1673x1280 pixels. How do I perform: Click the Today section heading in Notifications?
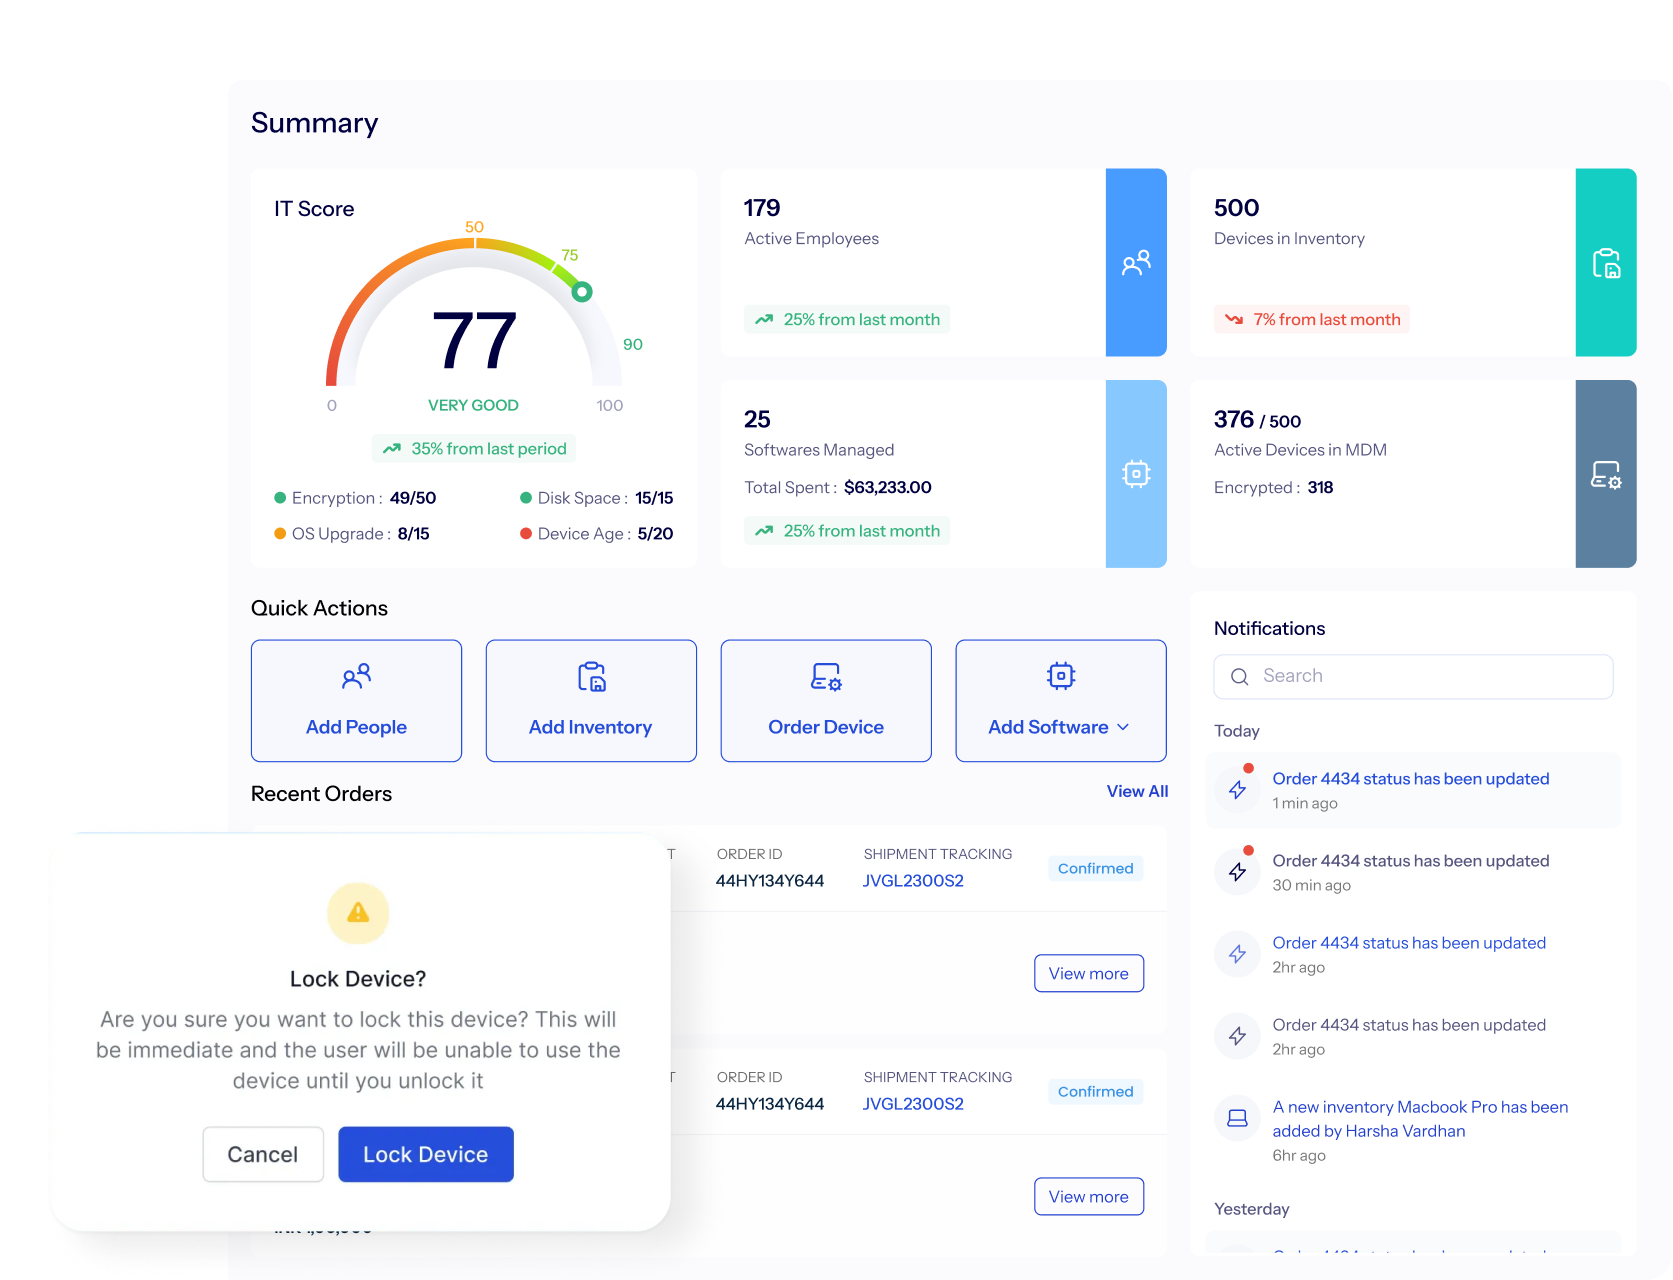[x=1237, y=731]
